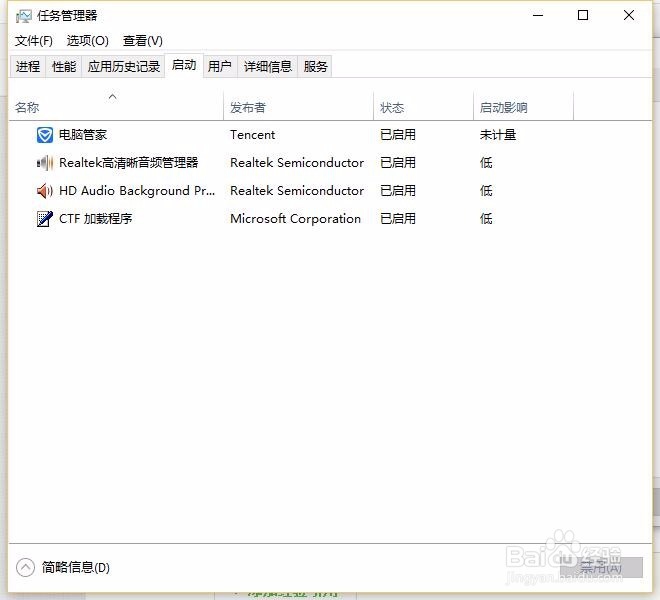Screen dimensions: 660x600
Task: Sort by the 名称 column header
Action: tap(116, 106)
